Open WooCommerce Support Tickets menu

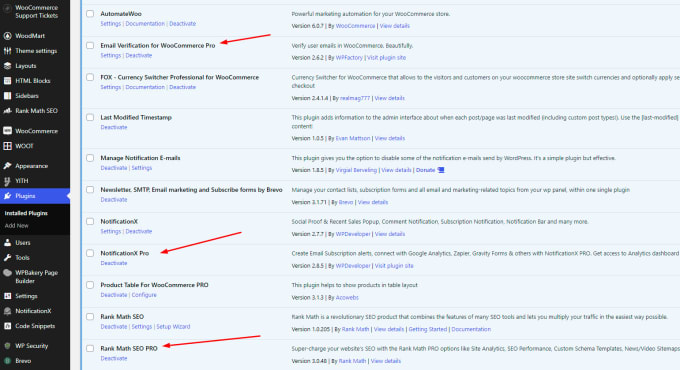tap(36, 12)
